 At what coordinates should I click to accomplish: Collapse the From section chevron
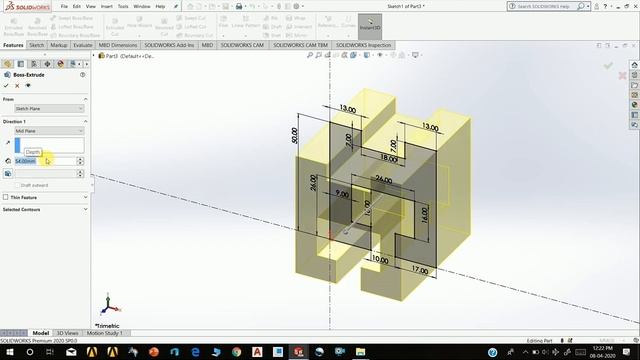click(x=85, y=99)
